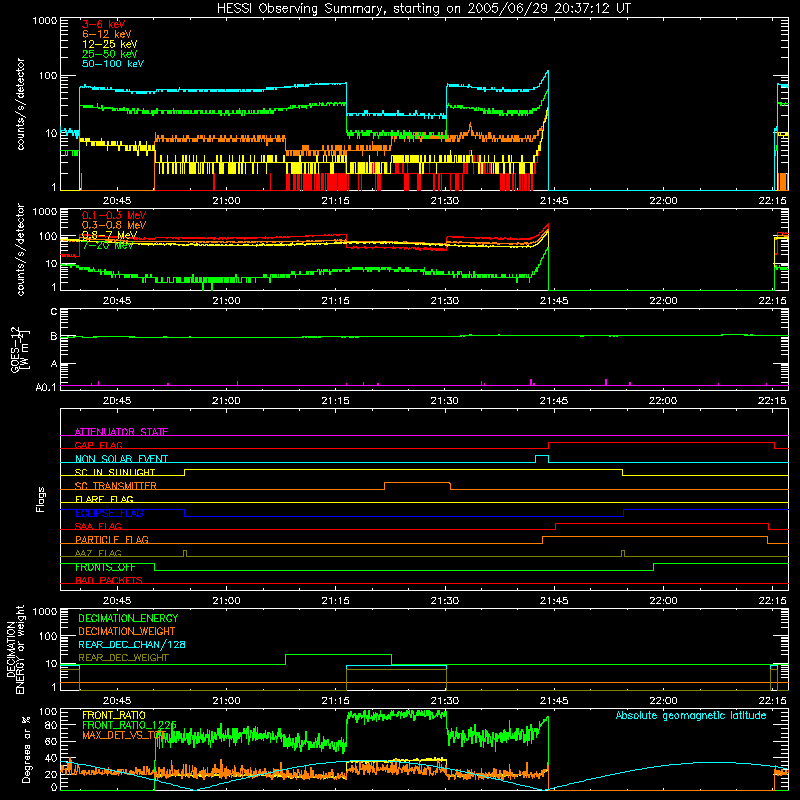The width and height of the screenshot is (800, 800).
Task: Select the orange 0.3-0.8 MeV legend label
Action: click(x=114, y=225)
